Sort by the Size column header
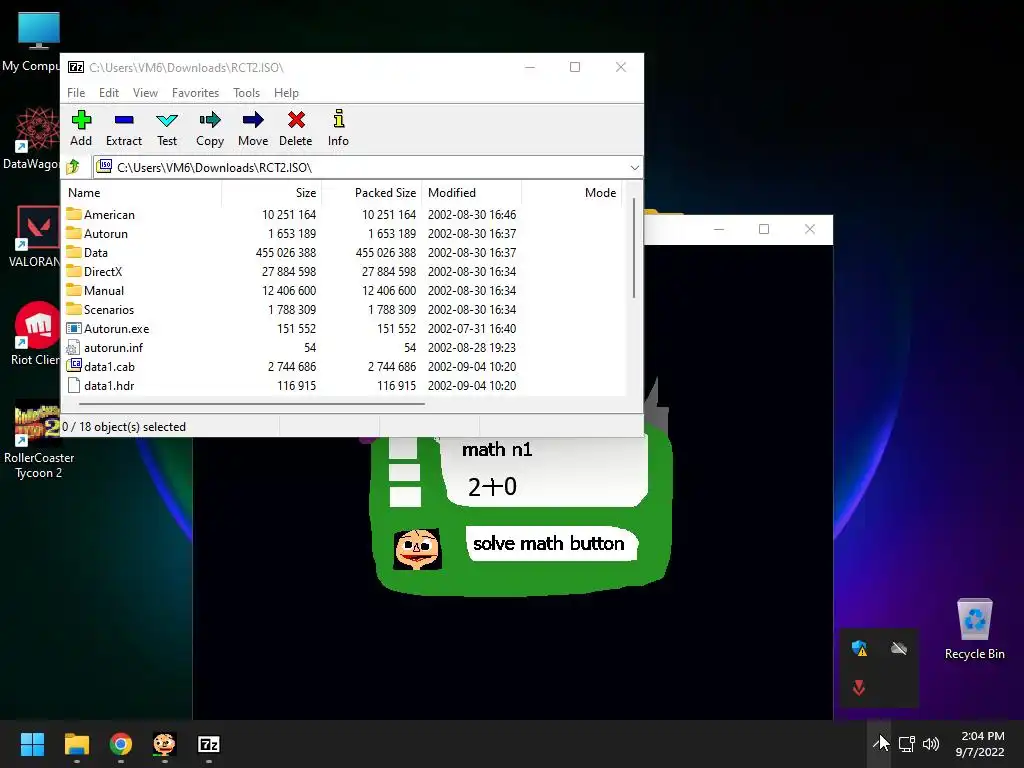Viewport: 1024px width, 768px height. coord(272,193)
